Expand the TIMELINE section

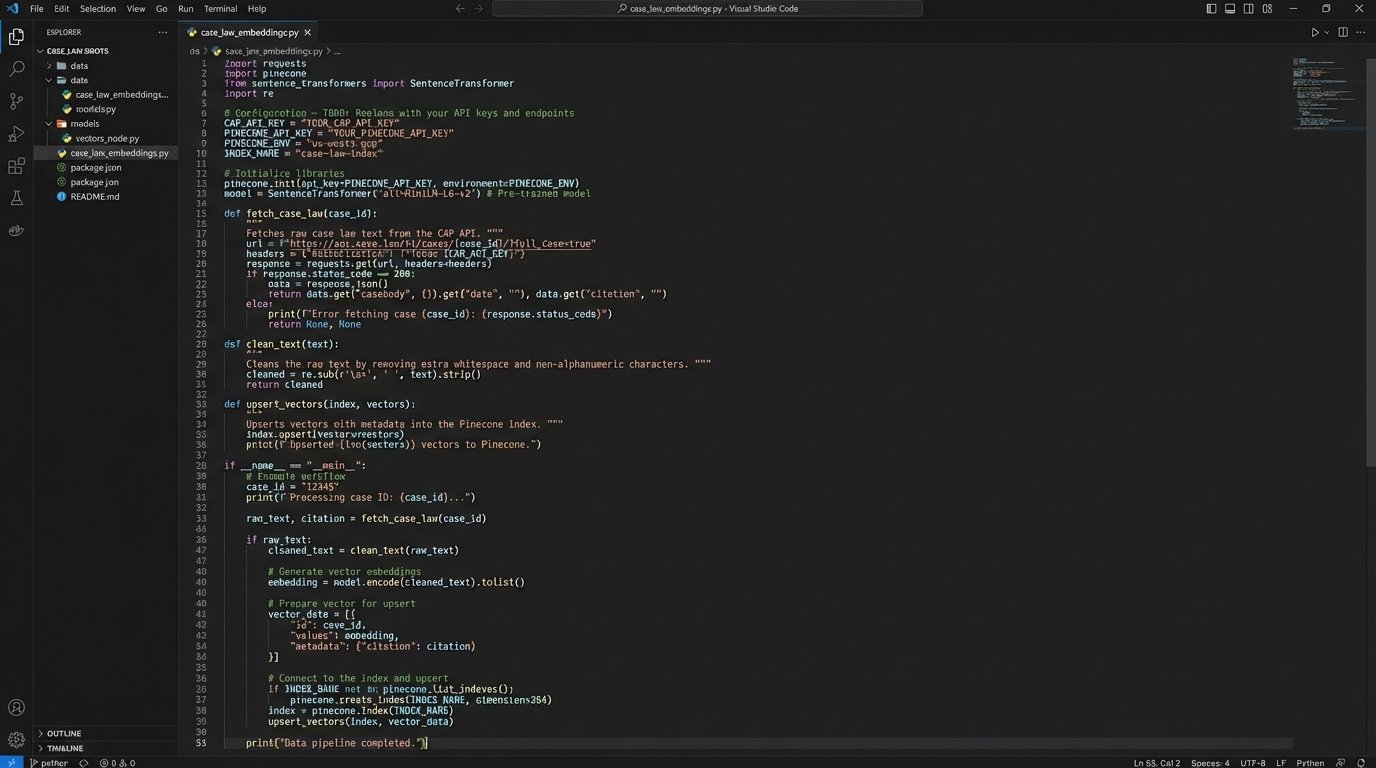click(x=65, y=748)
